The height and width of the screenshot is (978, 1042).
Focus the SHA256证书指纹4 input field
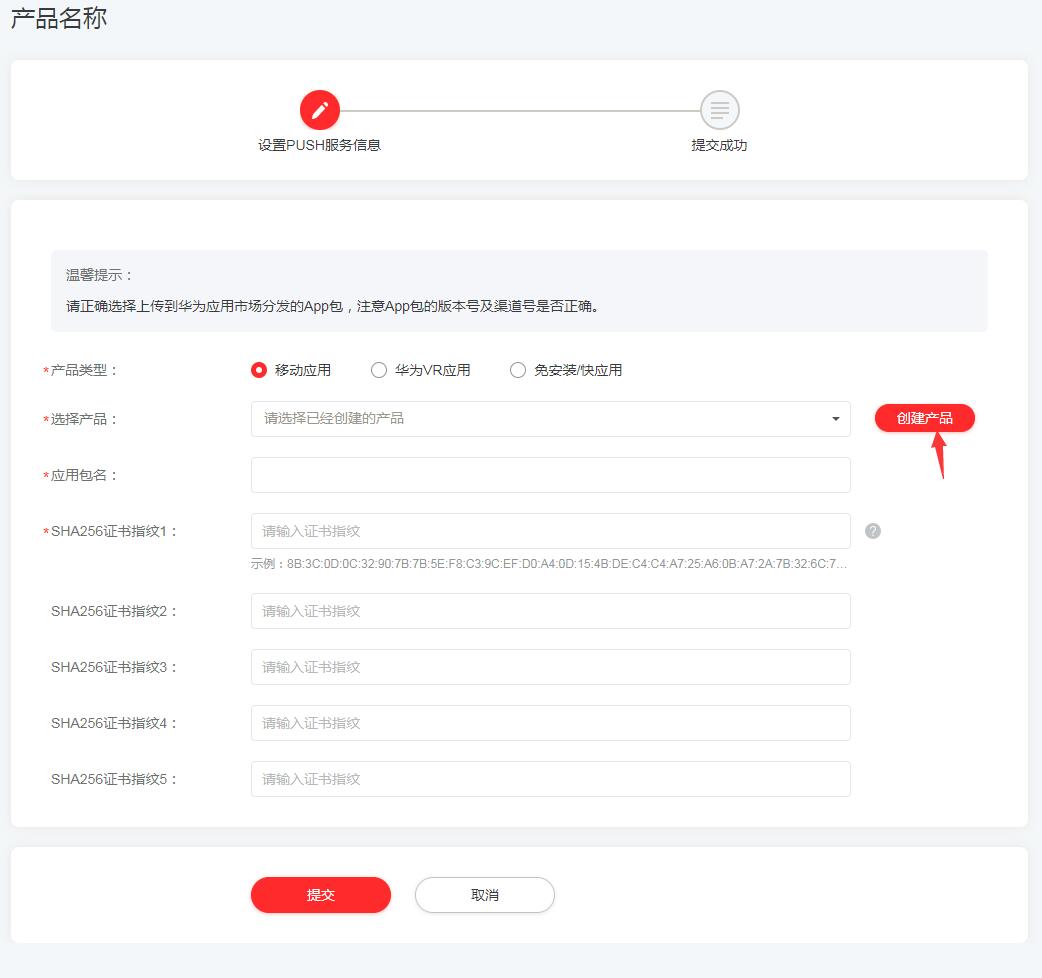[x=550, y=723]
